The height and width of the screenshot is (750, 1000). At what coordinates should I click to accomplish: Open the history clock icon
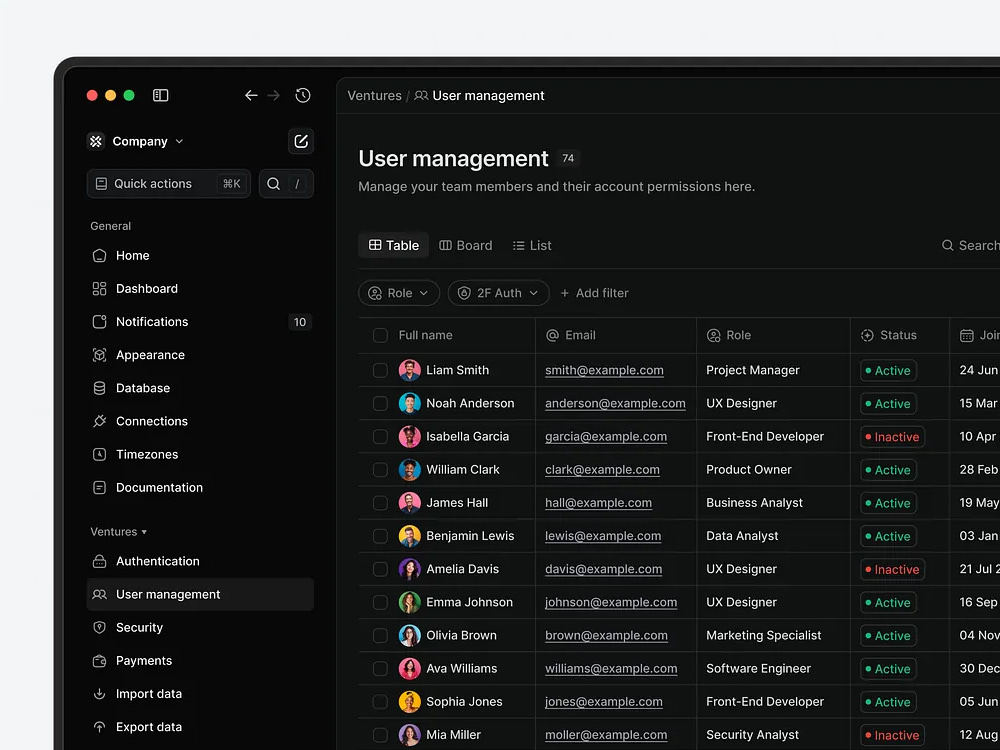point(303,95)
